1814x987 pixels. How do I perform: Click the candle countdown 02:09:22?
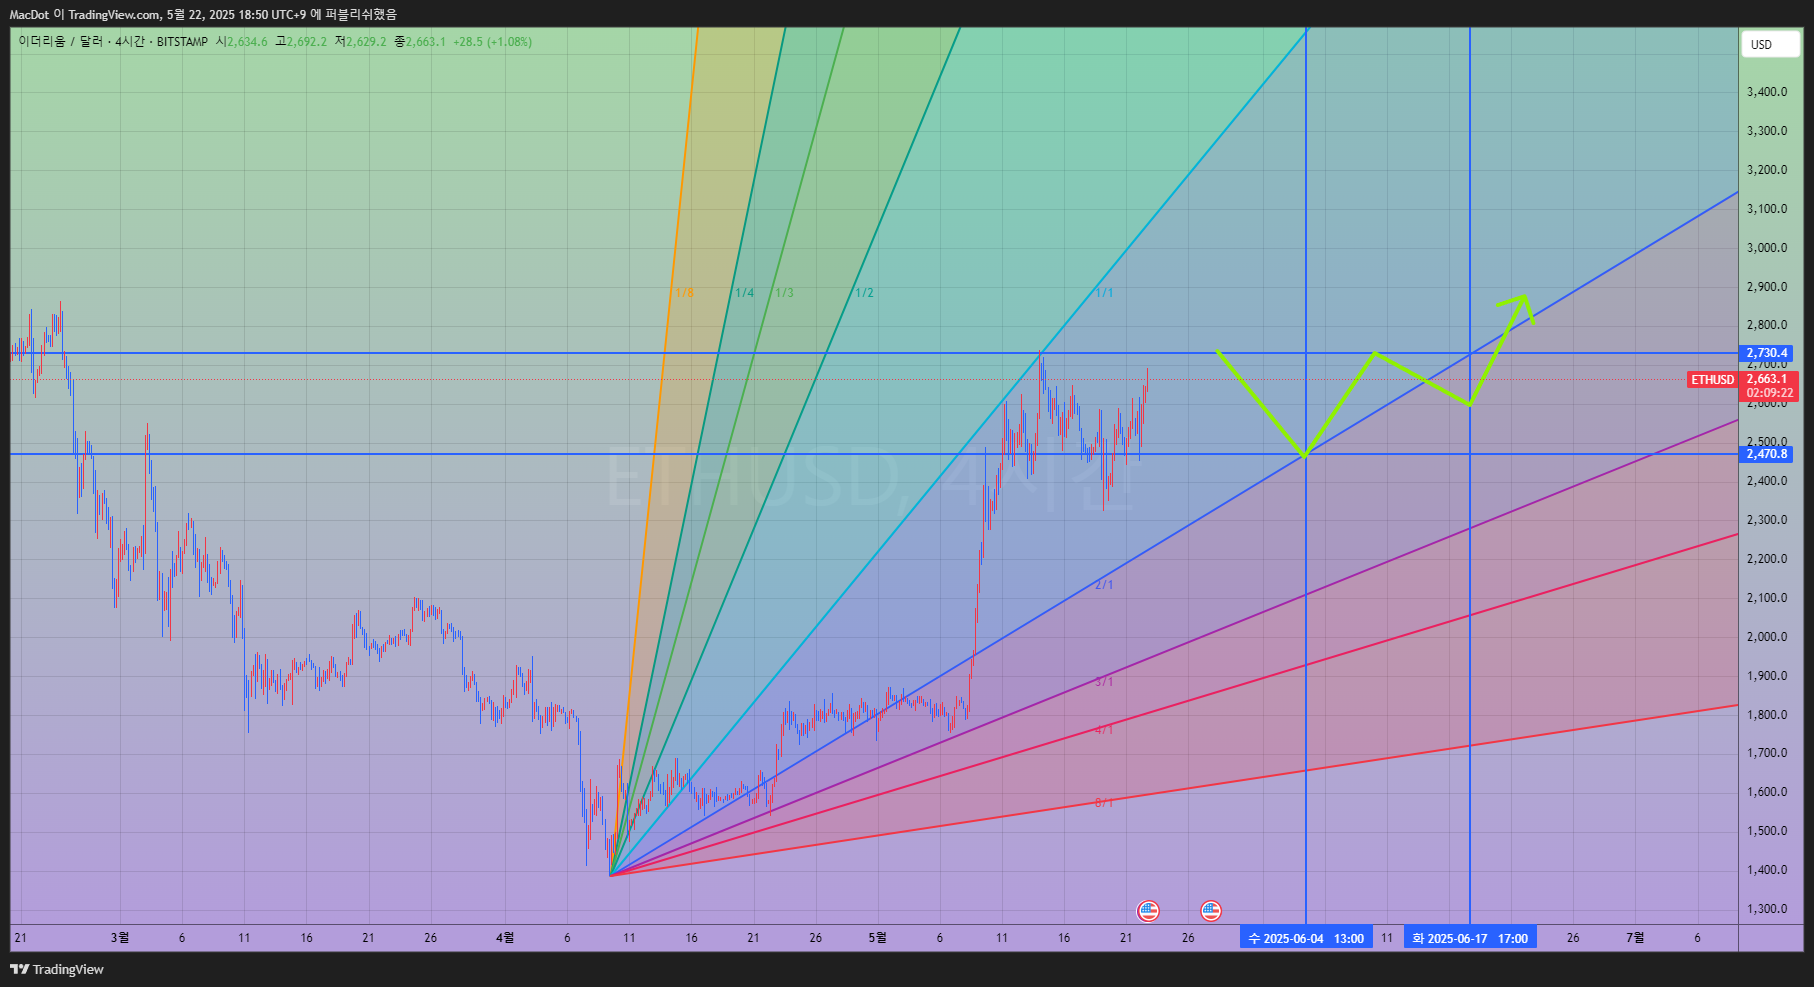1769,393
